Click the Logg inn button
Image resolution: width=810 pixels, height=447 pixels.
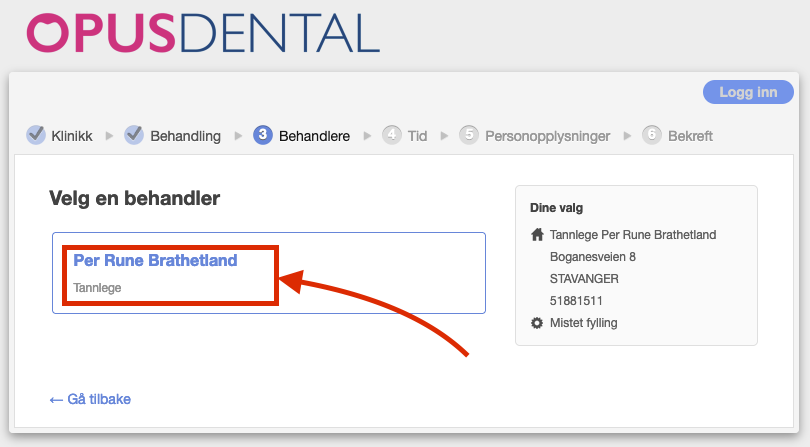pos(748,92)
